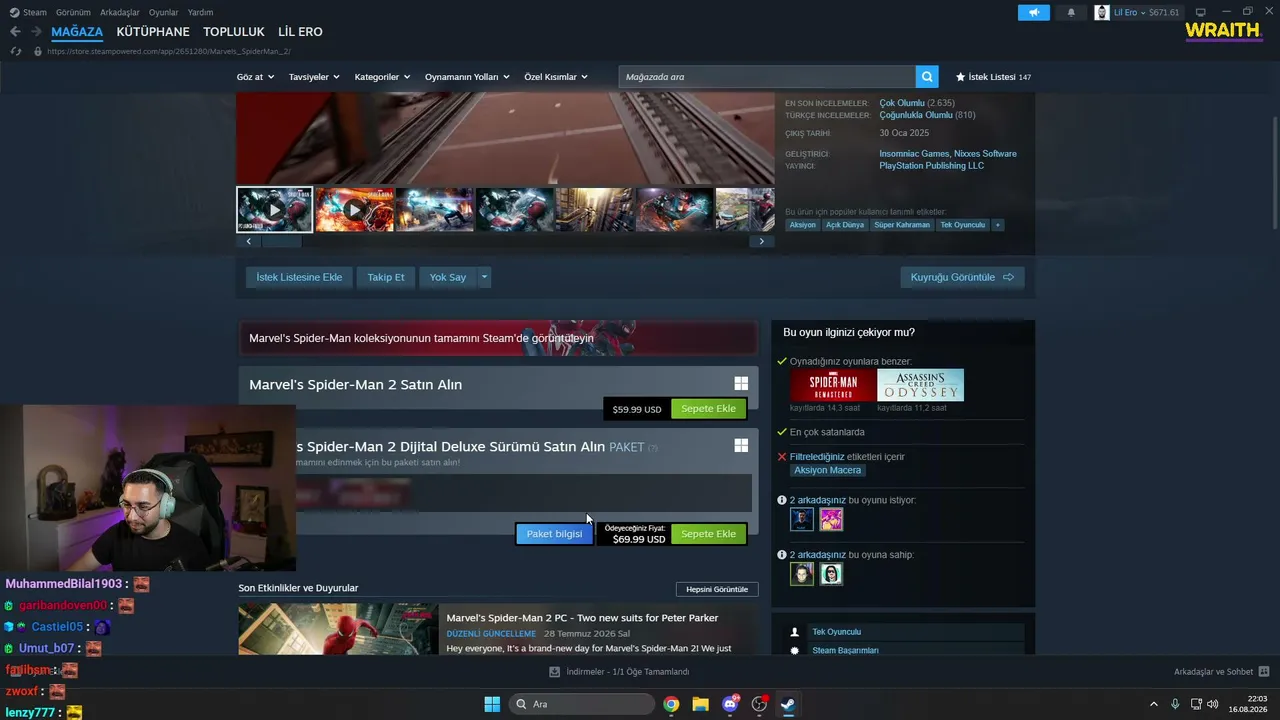This screenshot has width=1280, height=720.
Task: Expand Özel Kısımlar dropdown
Action: [556, 77]
